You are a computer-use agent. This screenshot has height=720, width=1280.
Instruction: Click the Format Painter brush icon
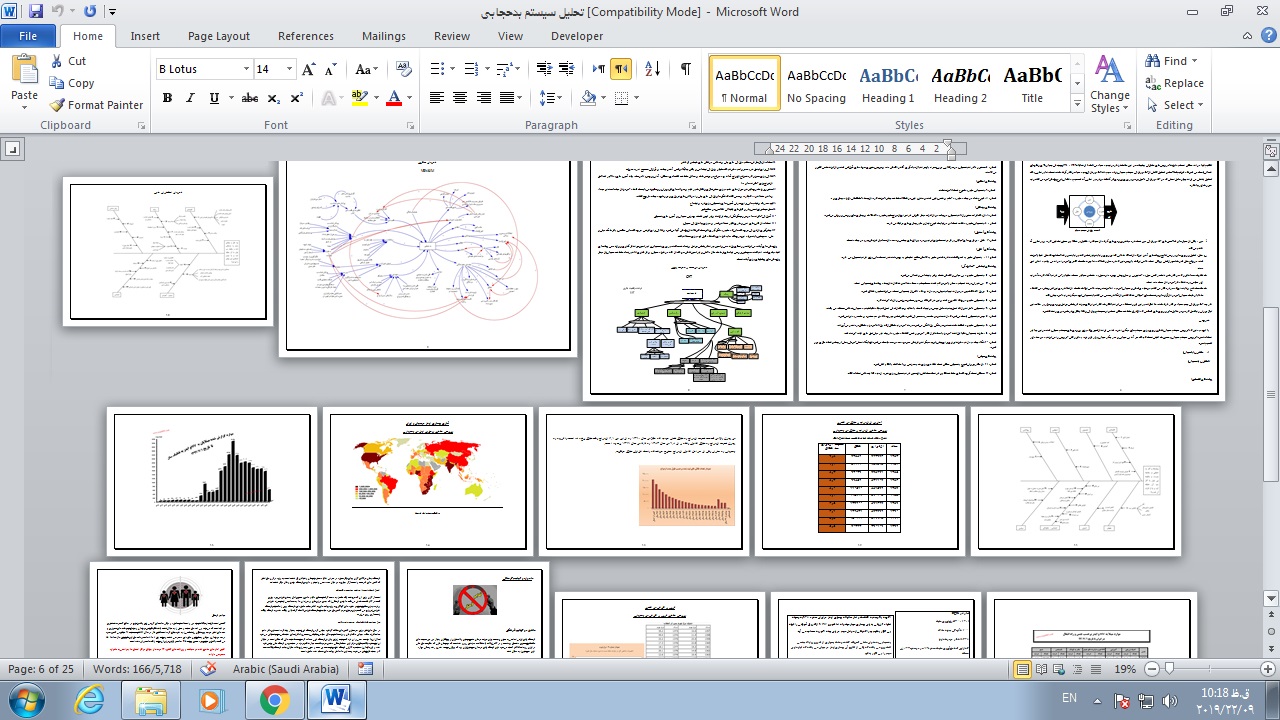(x=58, y=105)
